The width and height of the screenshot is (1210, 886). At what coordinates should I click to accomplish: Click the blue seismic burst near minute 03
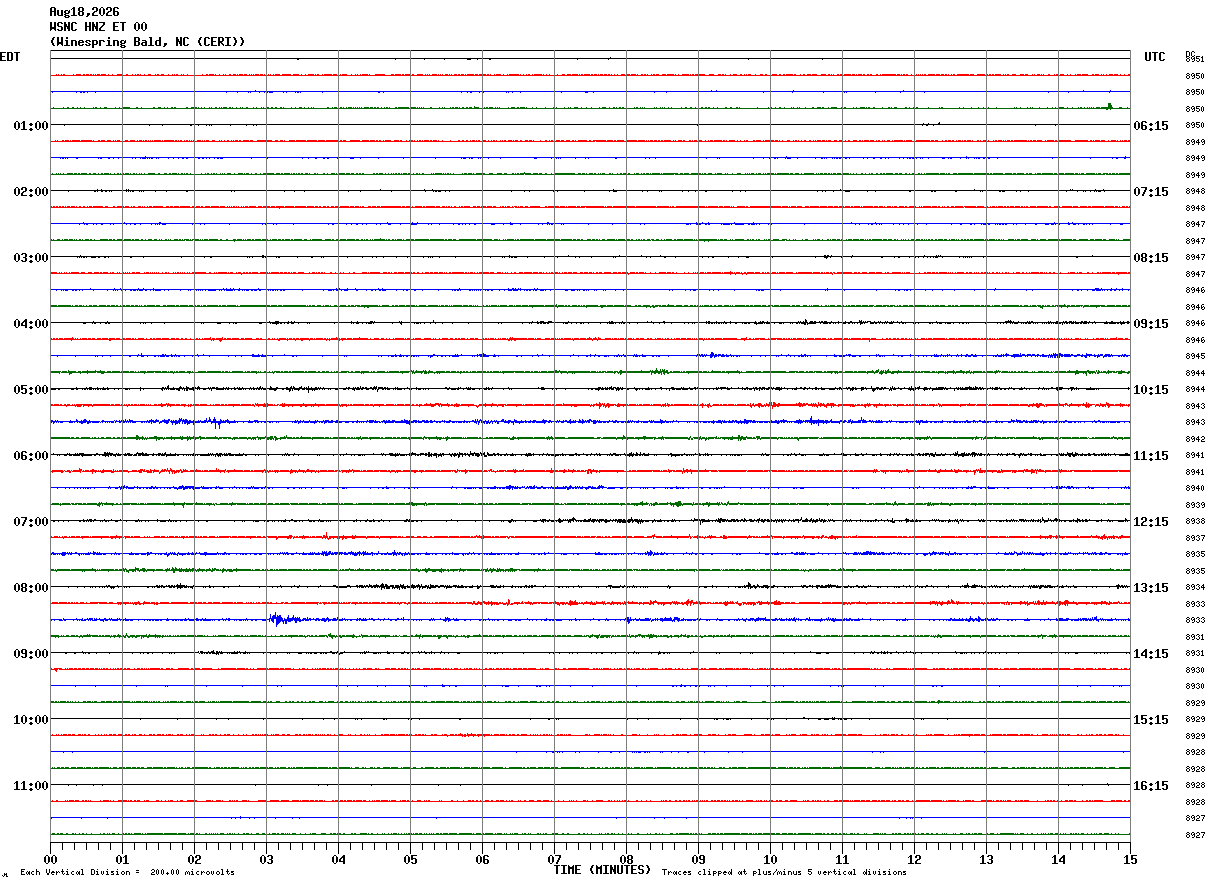(x=282, y=619)
